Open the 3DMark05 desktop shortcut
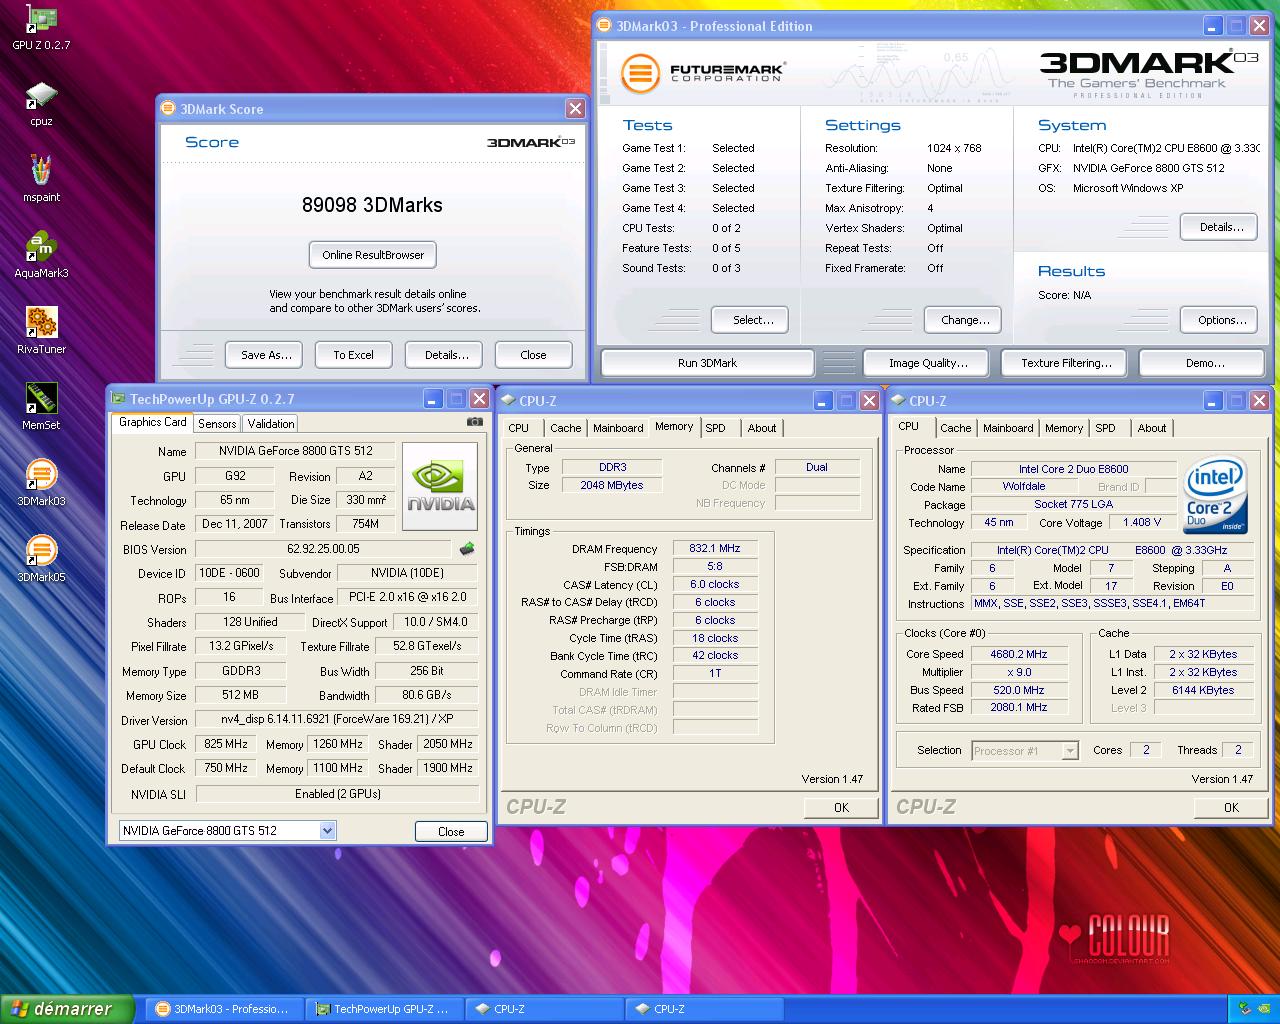Viewport: 1280px width, 1024px height. click(41, 560)
